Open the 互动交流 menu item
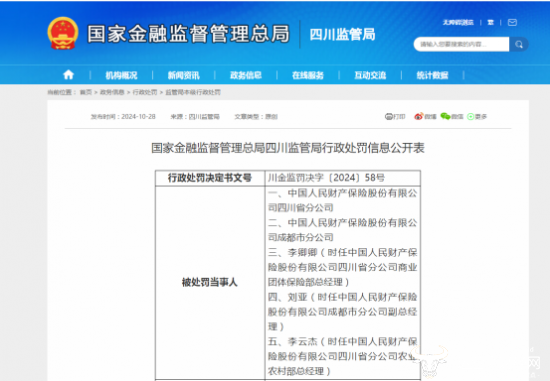 click(x=370, y=75)
